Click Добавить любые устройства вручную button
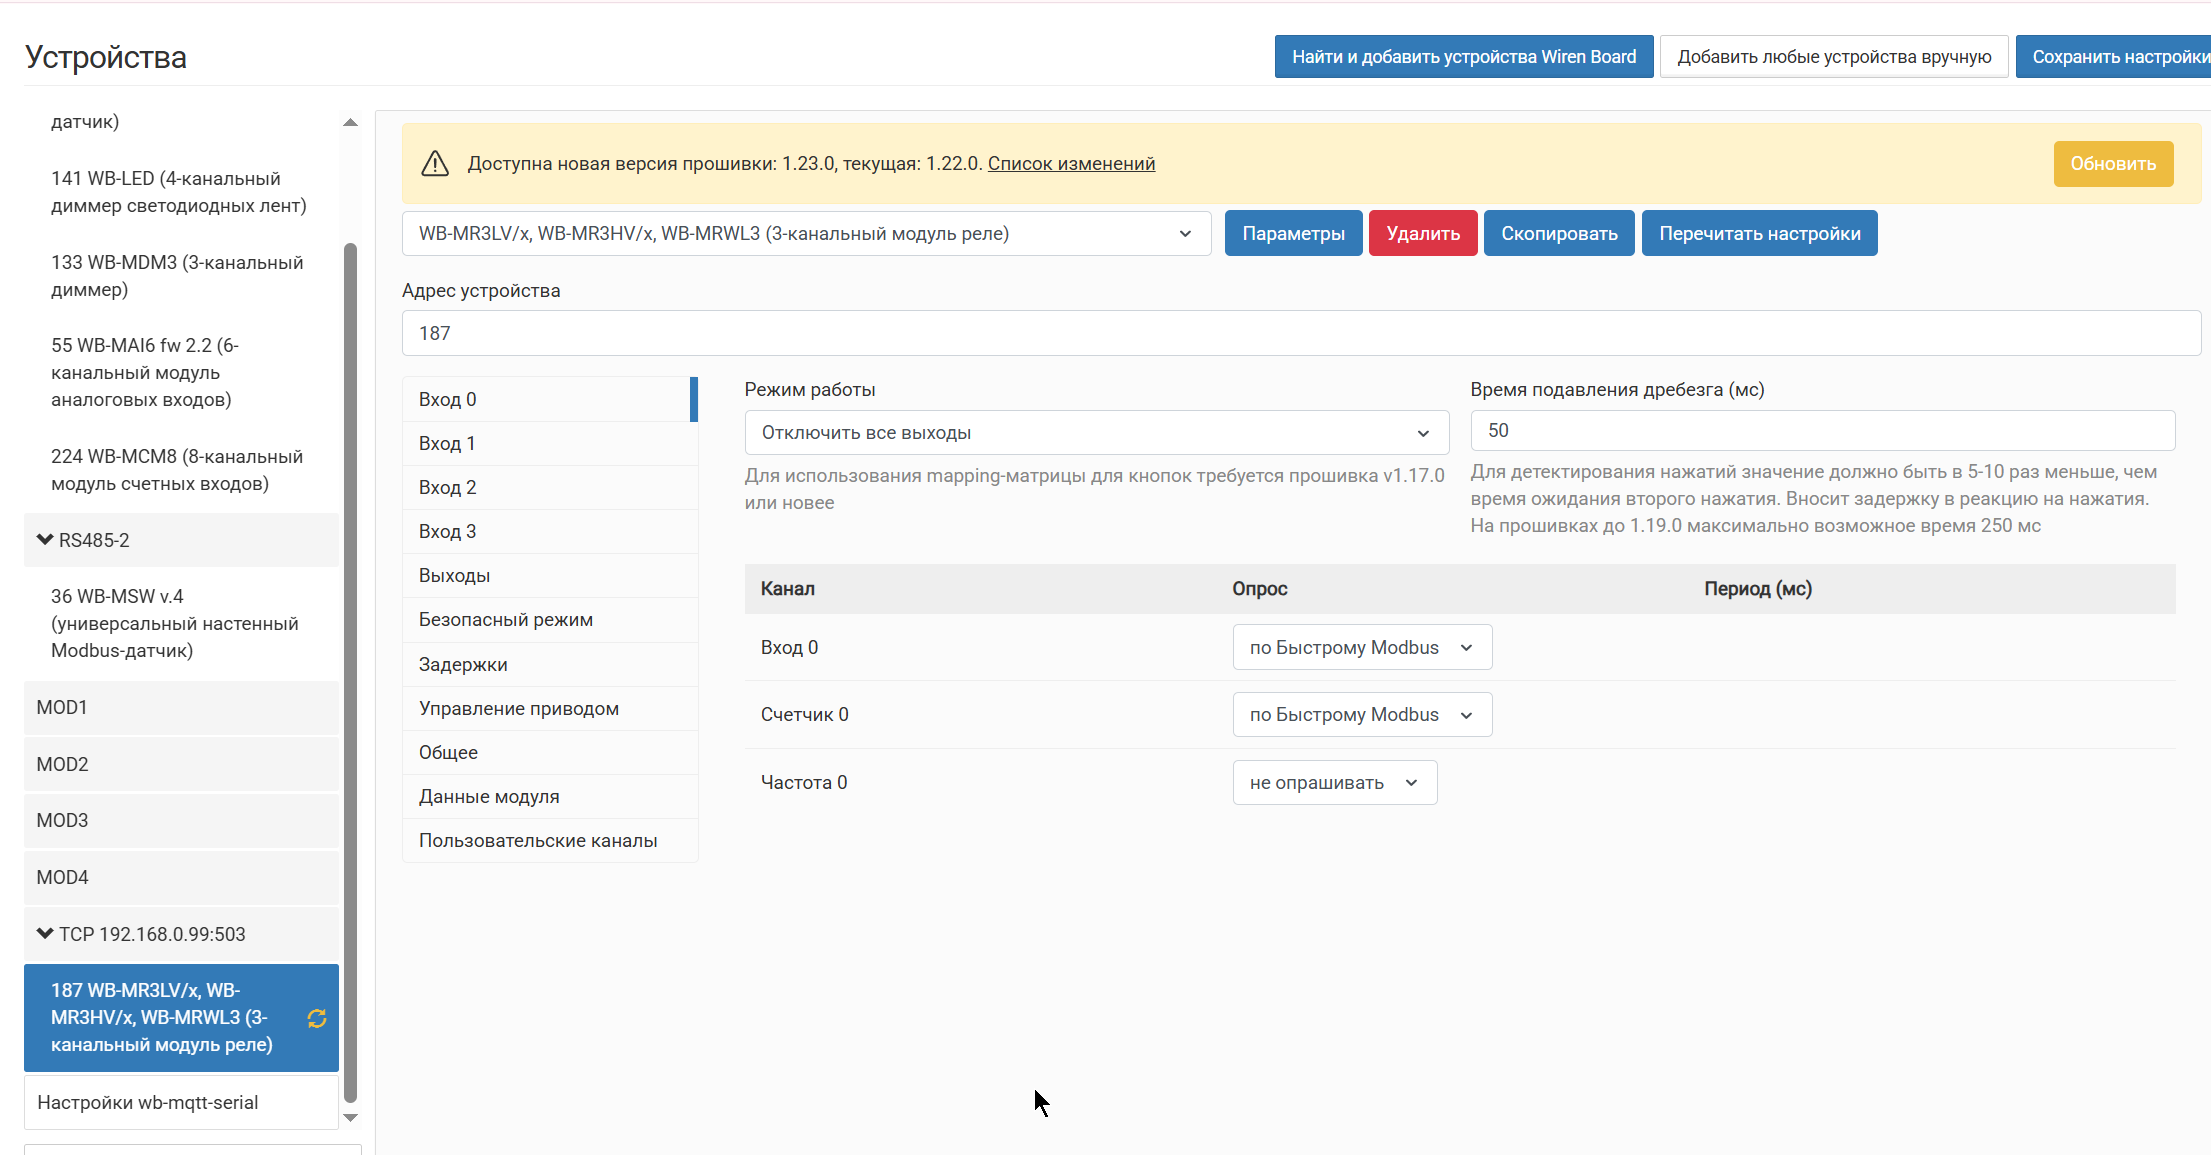 click(x=1834, y=57)
